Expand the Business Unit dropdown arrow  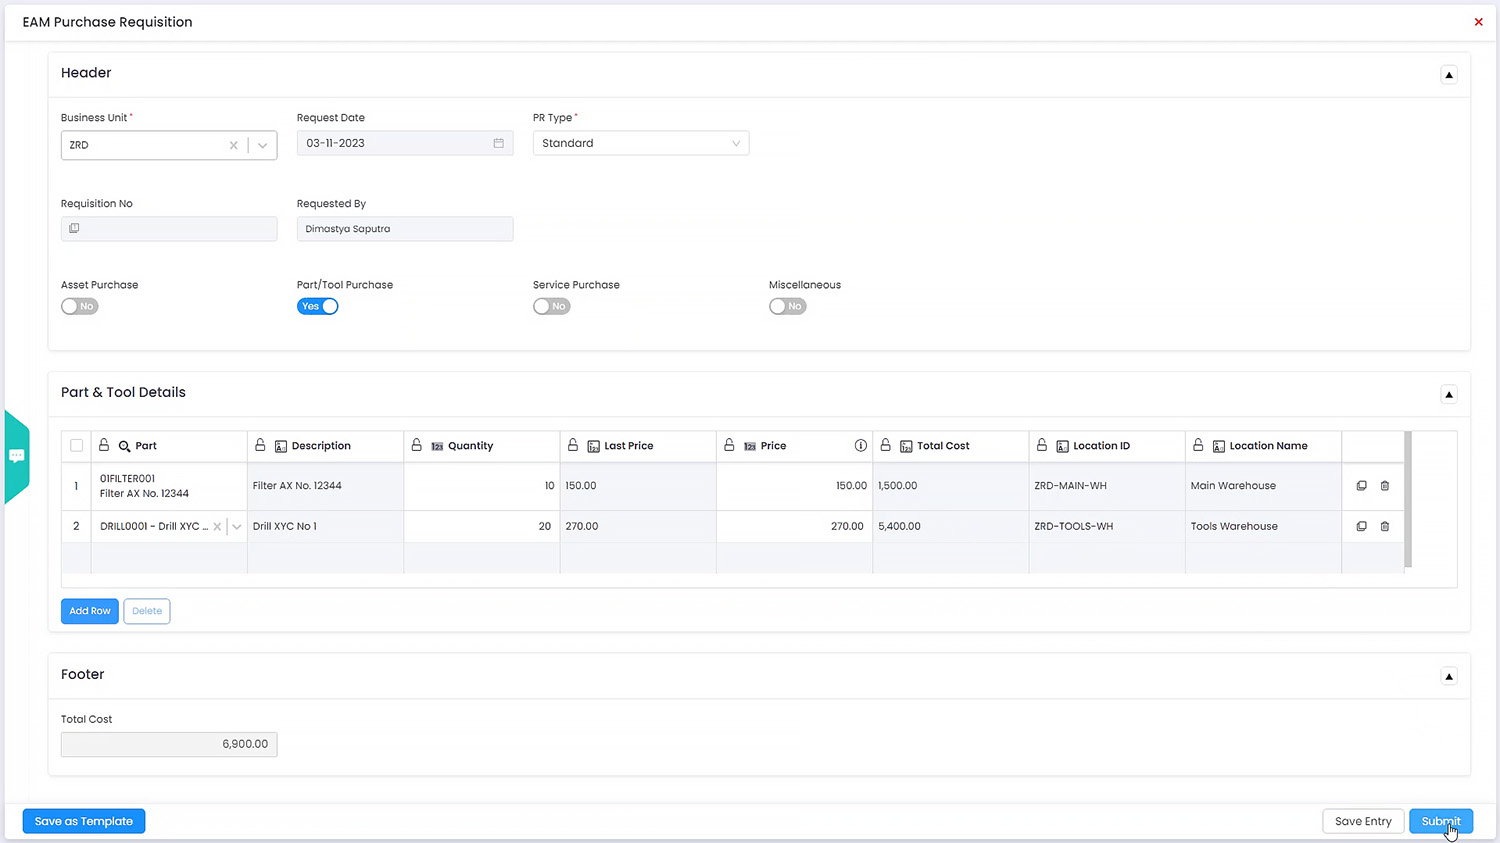click(x=262, y=145)
